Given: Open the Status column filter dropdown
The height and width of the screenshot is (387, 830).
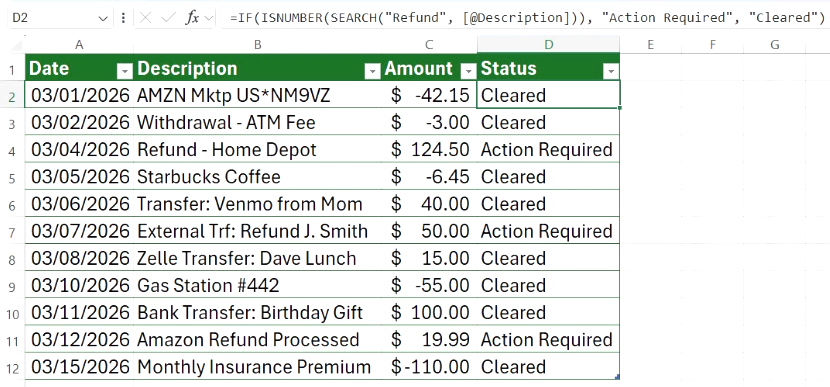Looking at the screenshot, I should pyautogui.click(x=611, y=71).
